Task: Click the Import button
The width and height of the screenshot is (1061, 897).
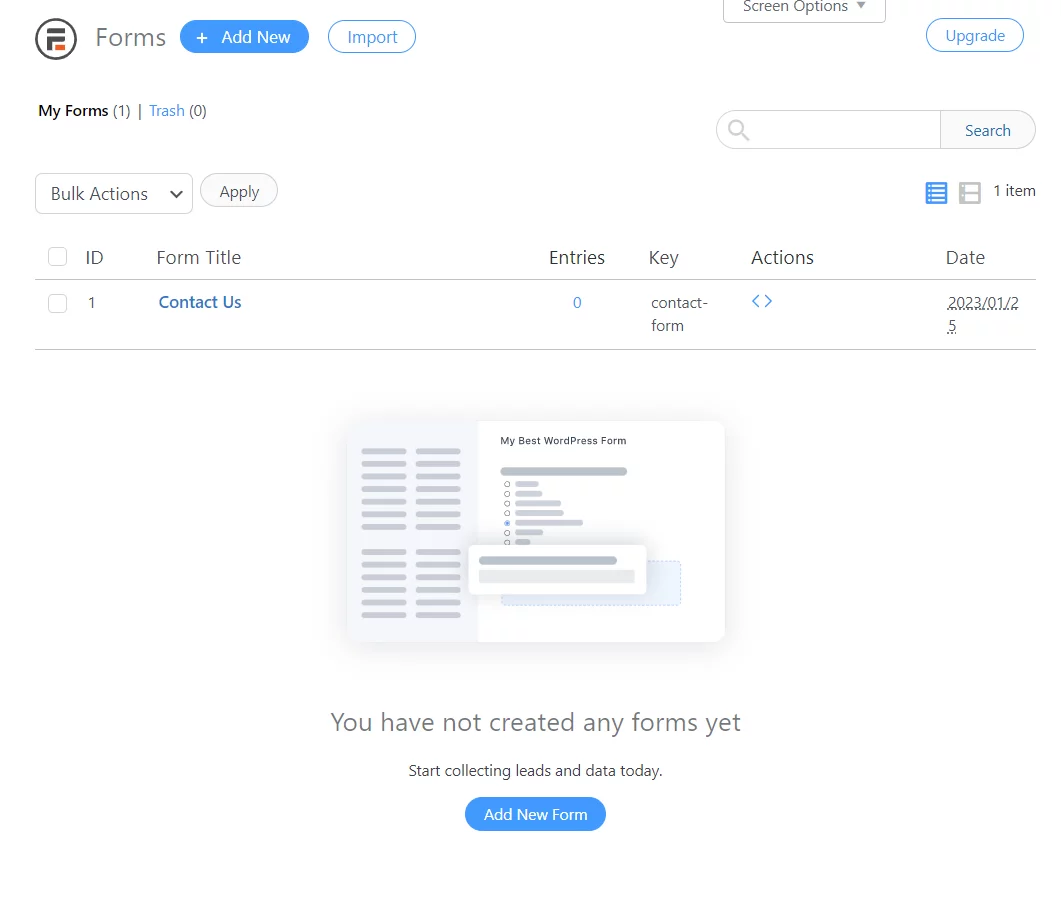Action: (371, 37)
